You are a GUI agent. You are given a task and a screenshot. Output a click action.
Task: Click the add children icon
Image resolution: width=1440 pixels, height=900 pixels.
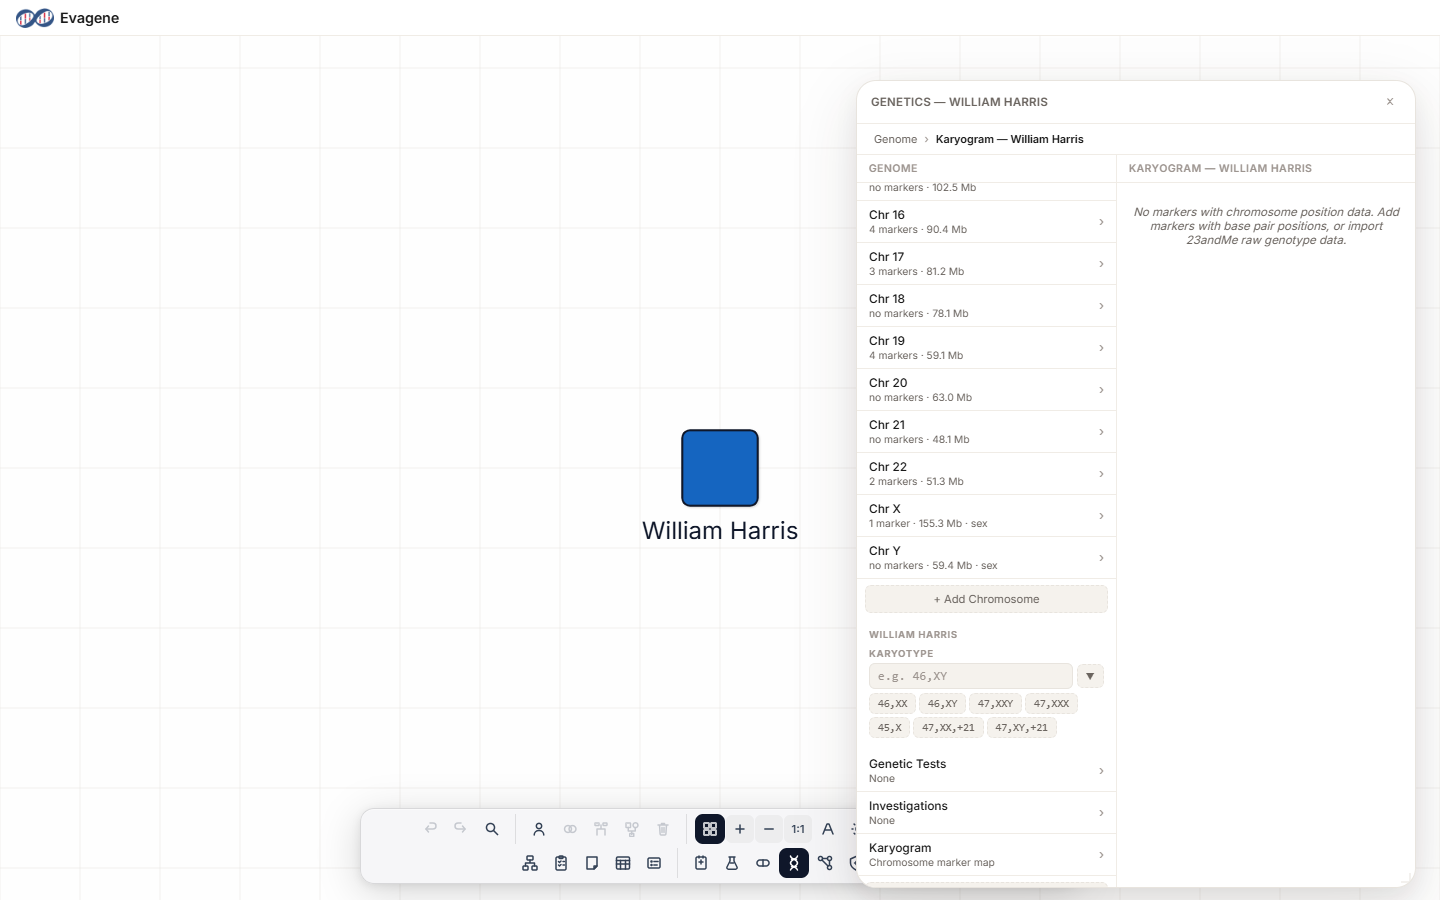pyautogui.click(x=632, y=829)
